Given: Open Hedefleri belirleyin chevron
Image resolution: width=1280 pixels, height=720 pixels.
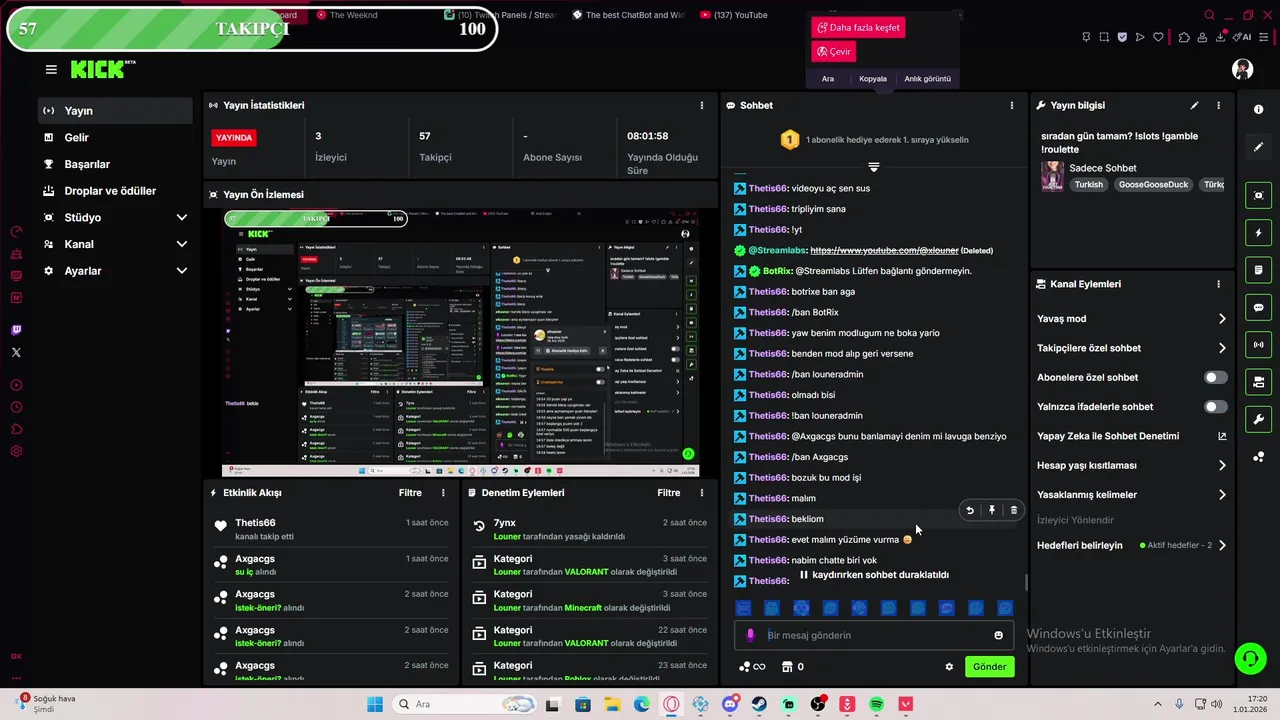Looking at the screenshot, I should pos(1222,545).
